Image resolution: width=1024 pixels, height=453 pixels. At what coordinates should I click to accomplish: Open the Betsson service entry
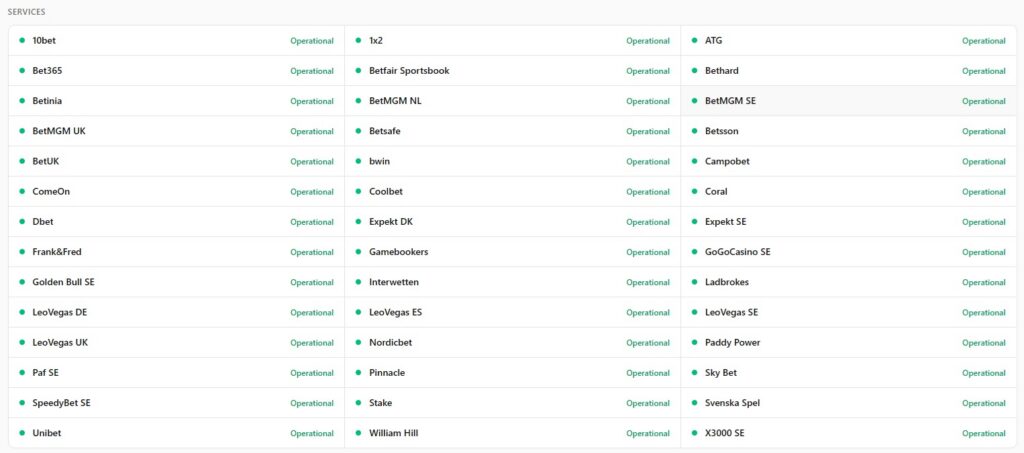[x=849, y=131]
